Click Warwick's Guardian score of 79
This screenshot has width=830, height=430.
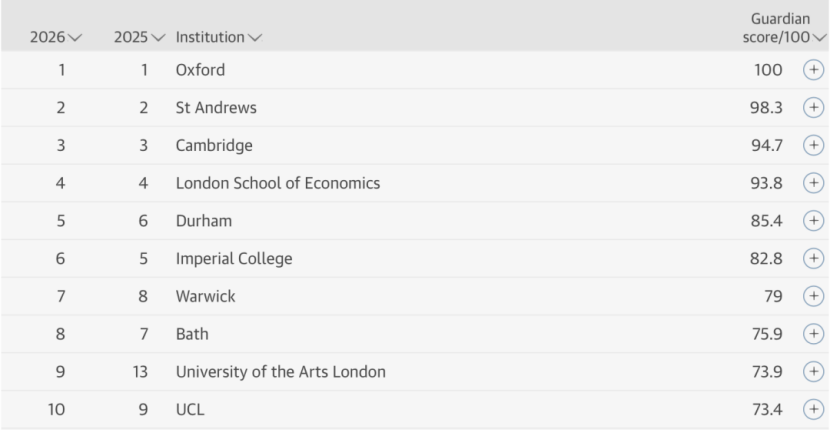pyautogui.click(x=773, y=297)
